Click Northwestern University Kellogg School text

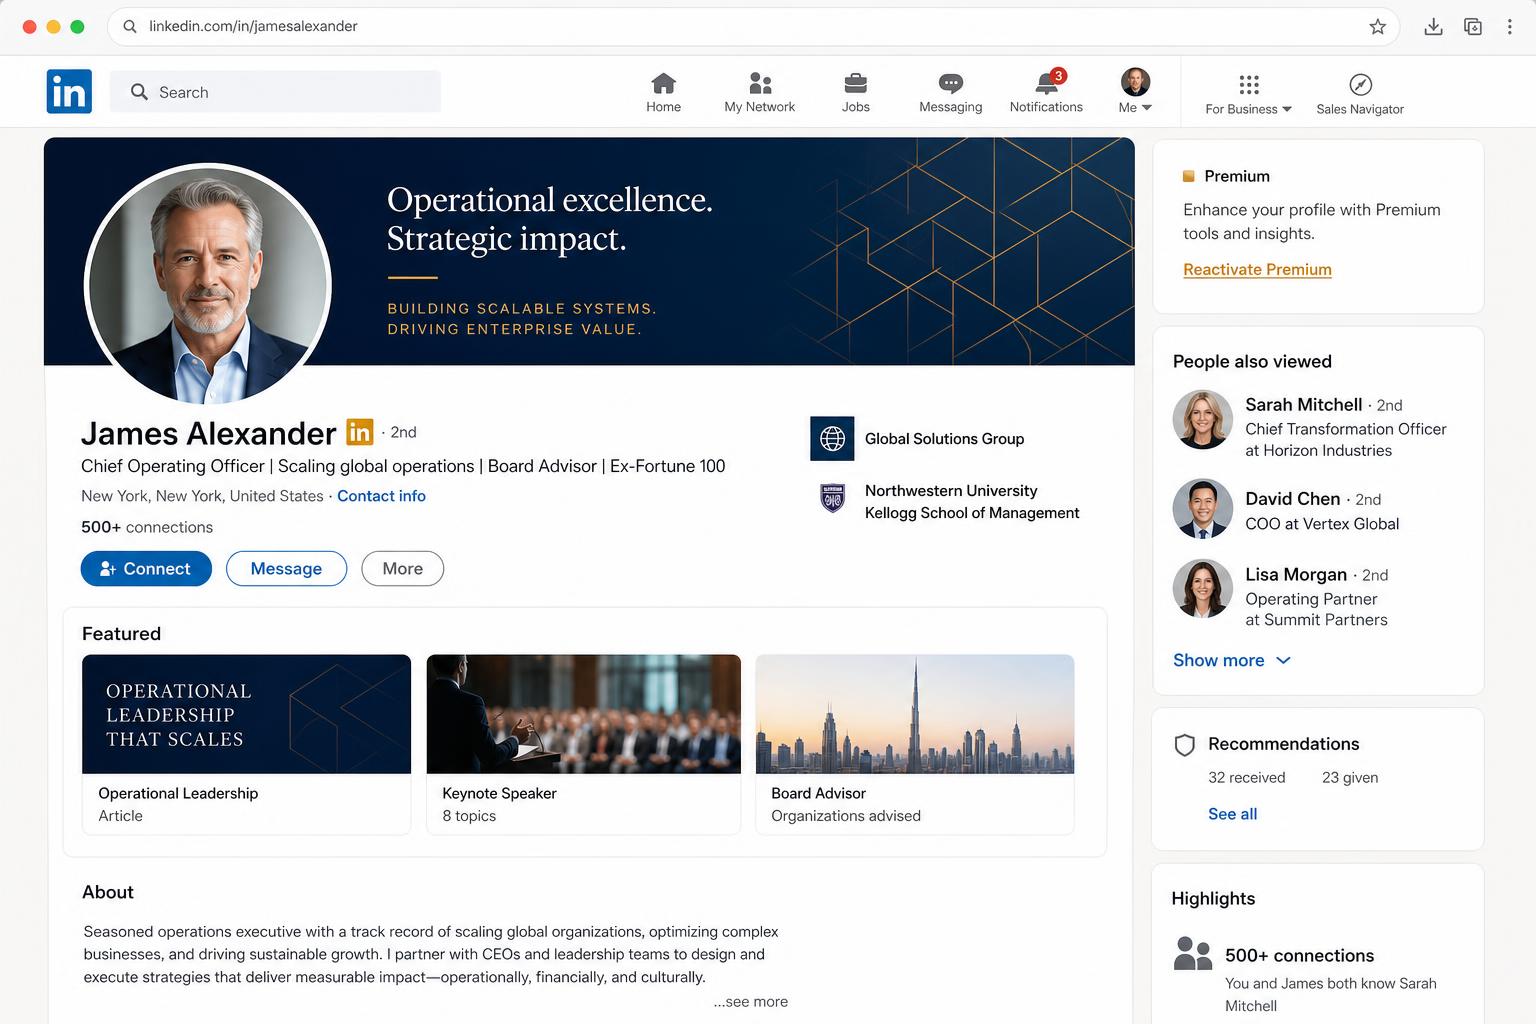point(972,502)
